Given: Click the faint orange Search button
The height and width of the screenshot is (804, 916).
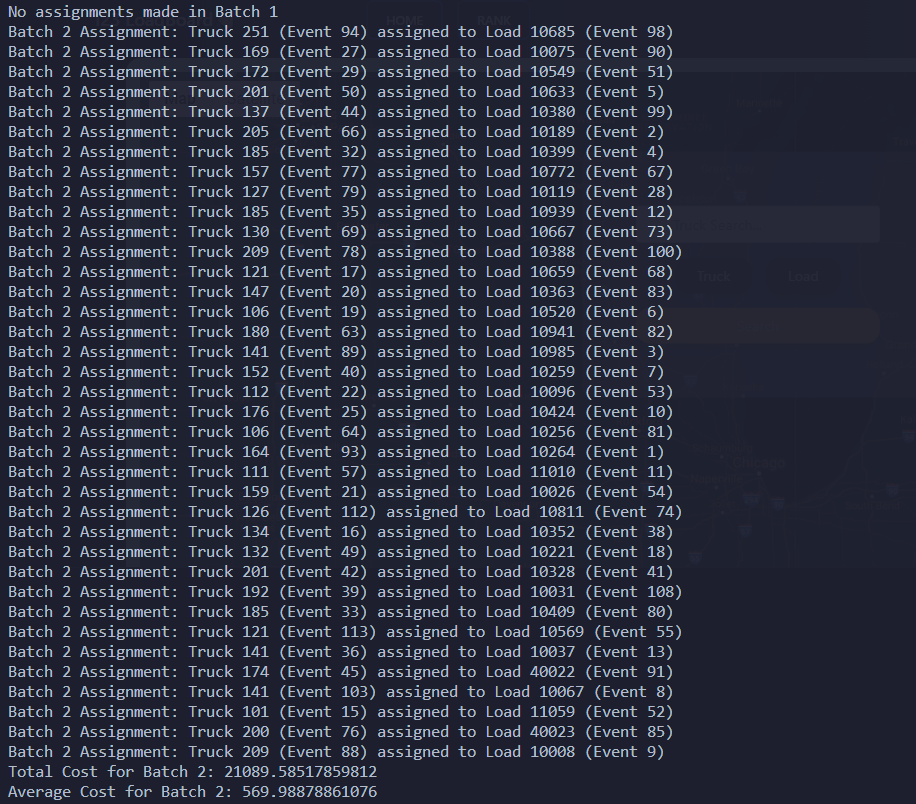Looking at the screenshot, I should pyautogui.click(x=759, y=326).
